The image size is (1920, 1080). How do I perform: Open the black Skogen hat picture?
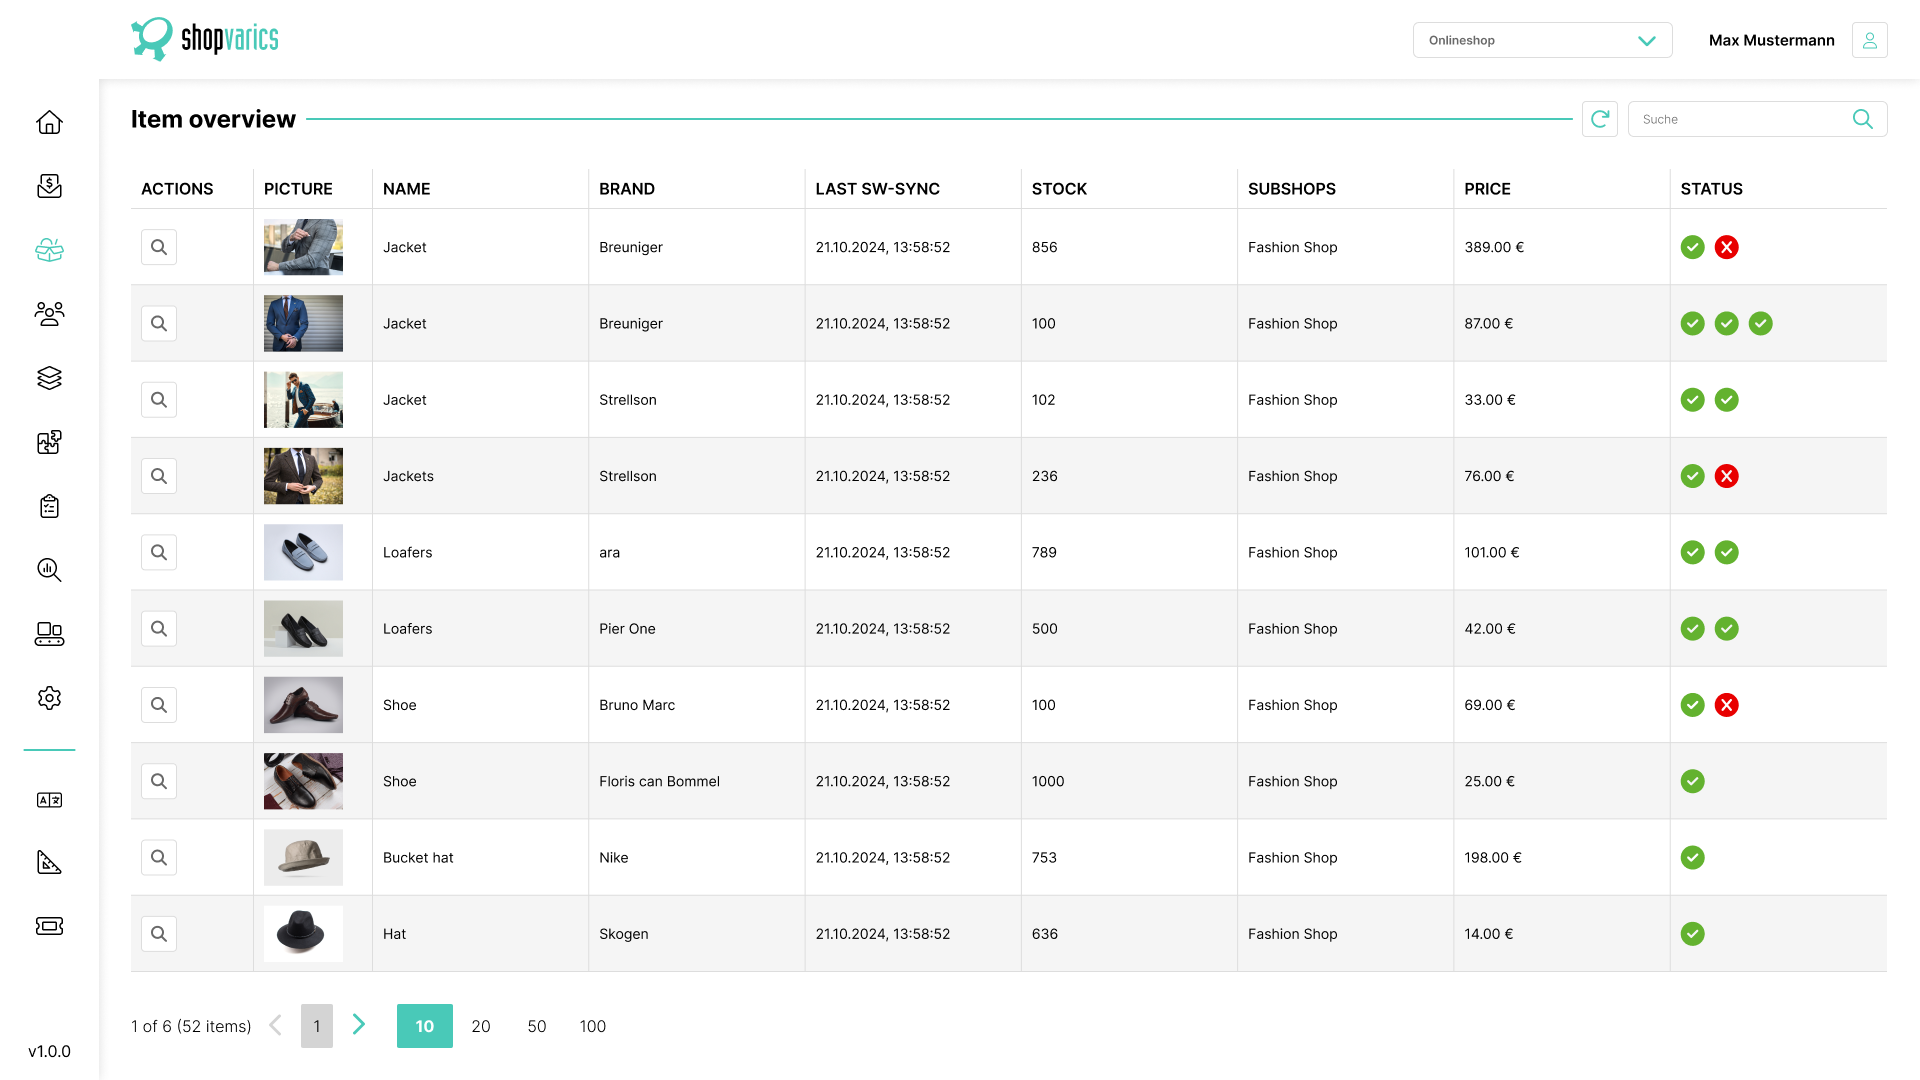[303, 934]
